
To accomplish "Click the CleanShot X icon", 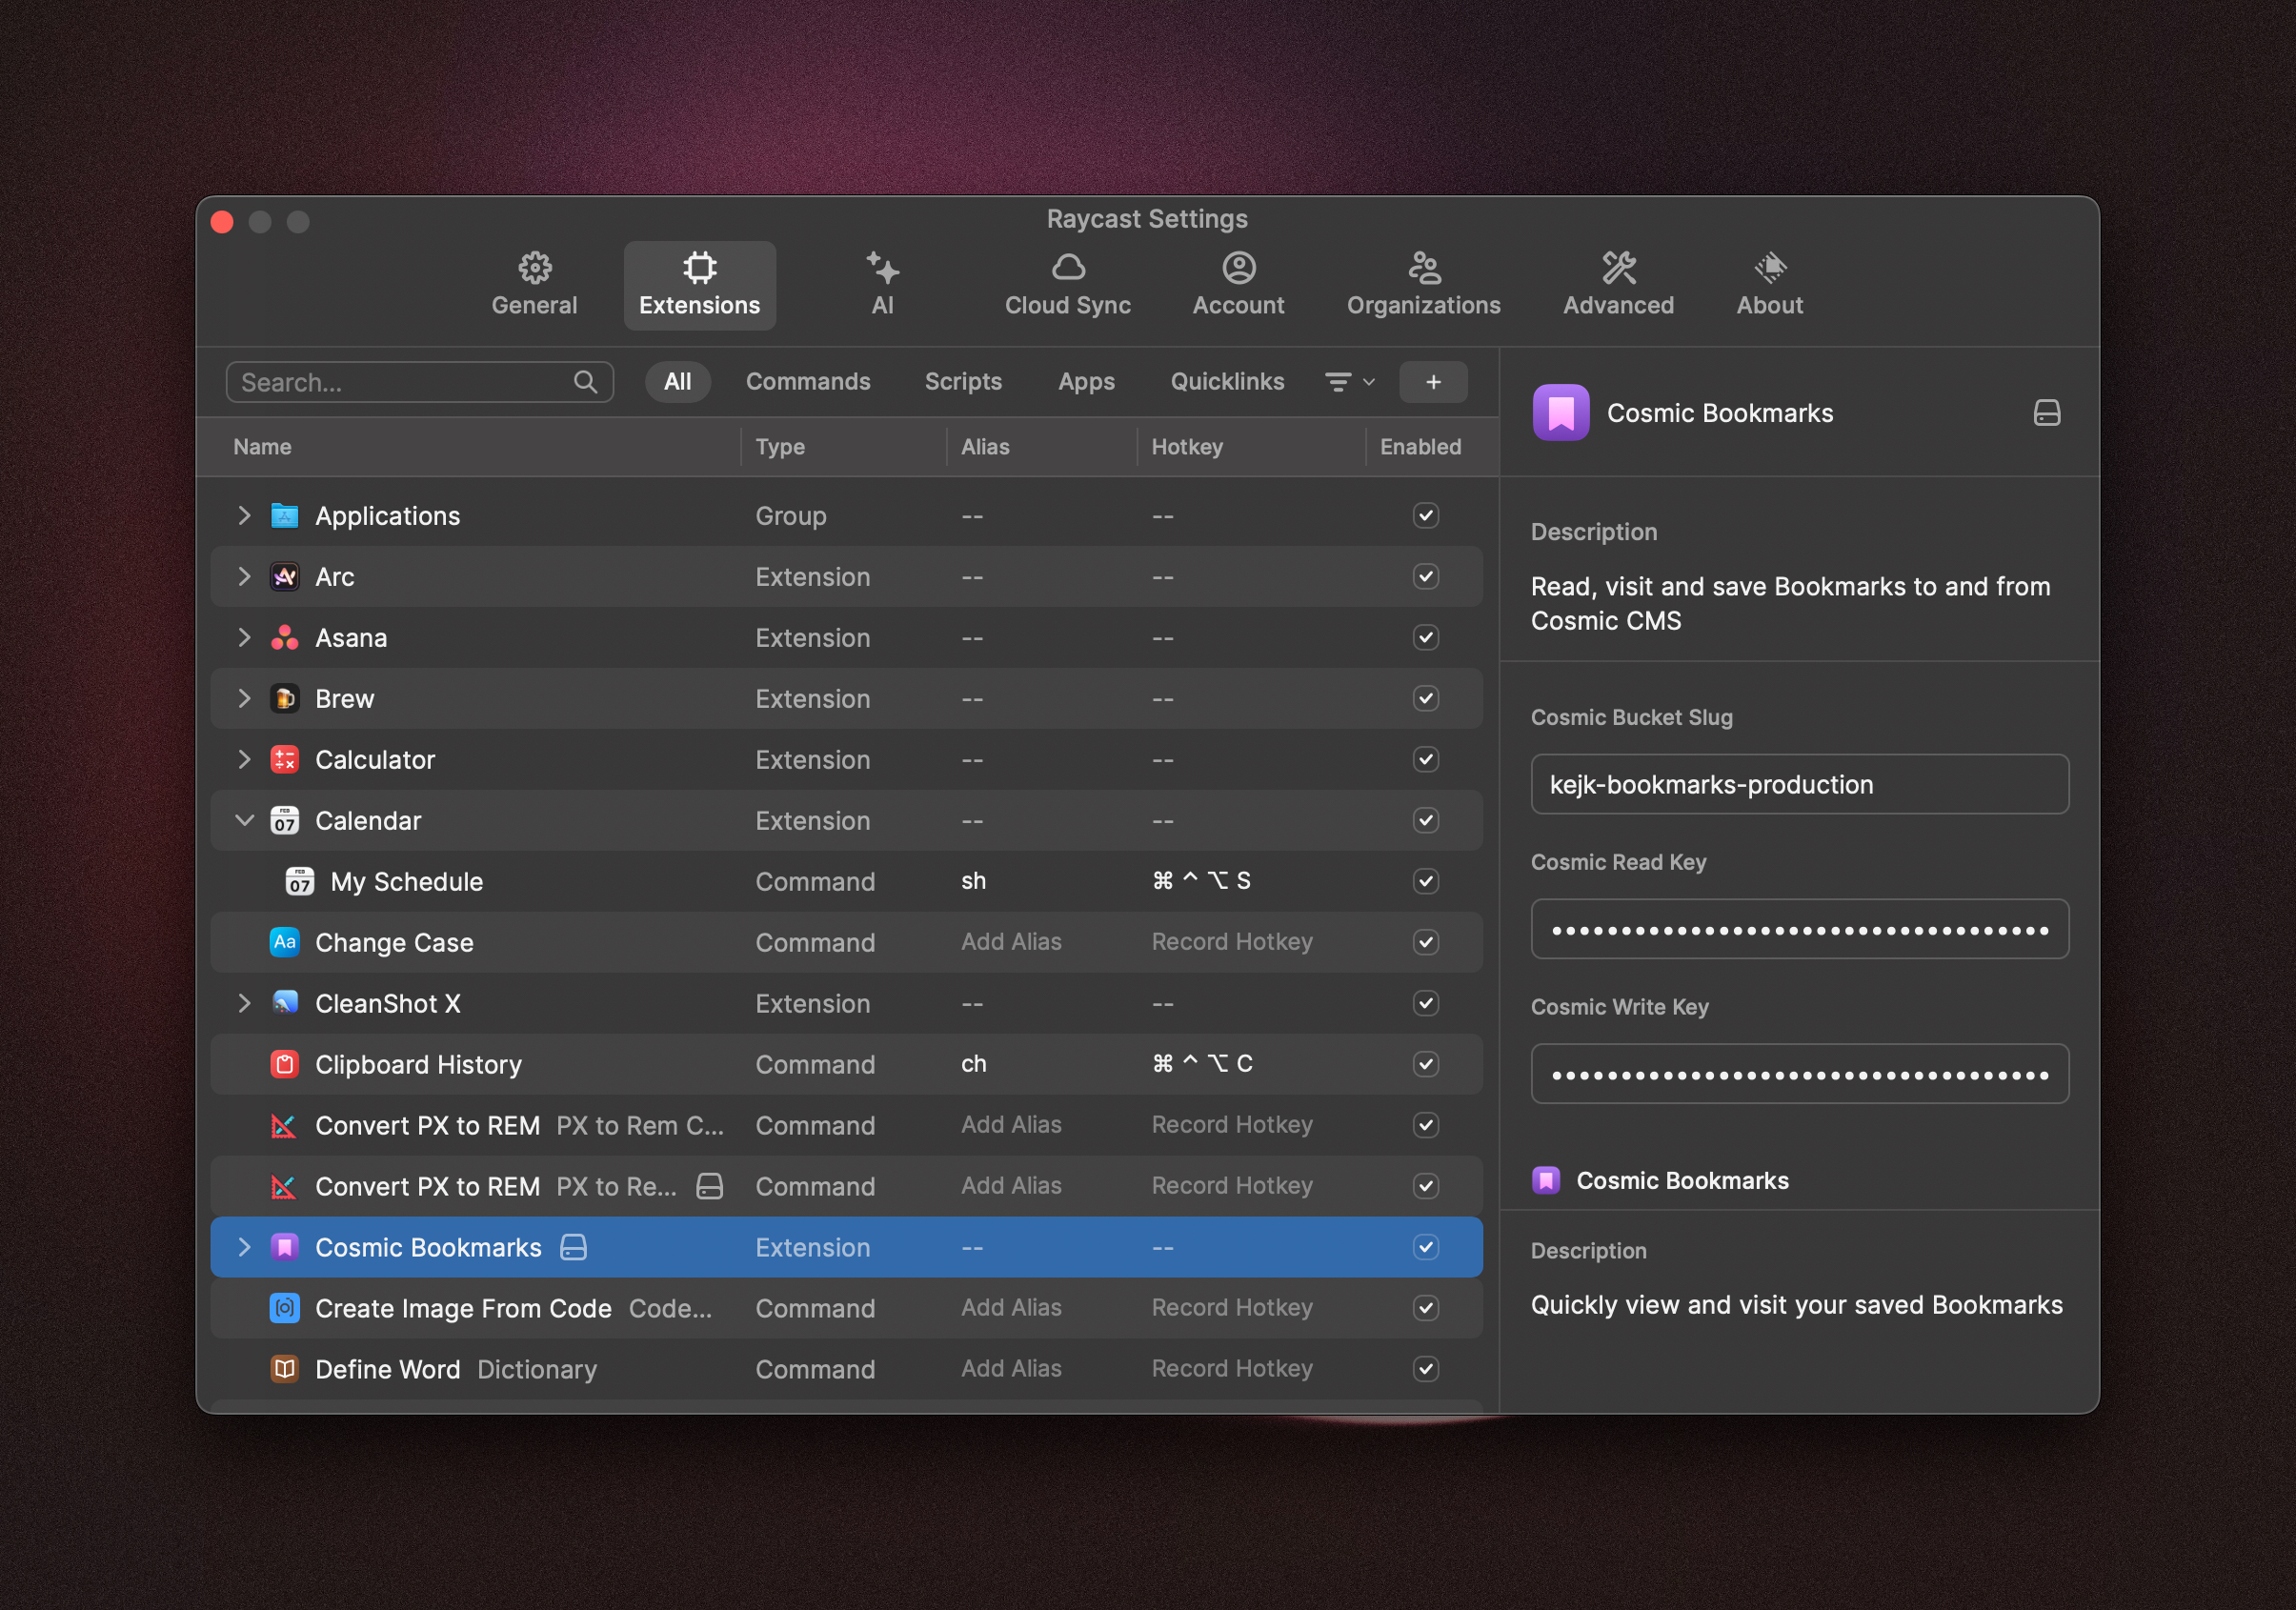I will [285, 1003].
